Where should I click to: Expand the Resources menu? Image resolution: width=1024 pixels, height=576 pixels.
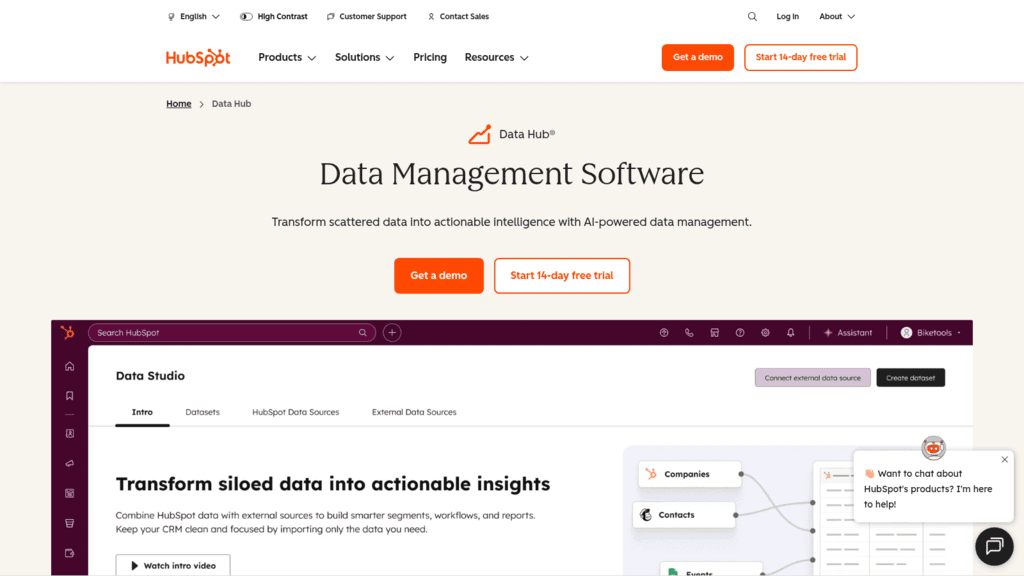tap(496, 57)
